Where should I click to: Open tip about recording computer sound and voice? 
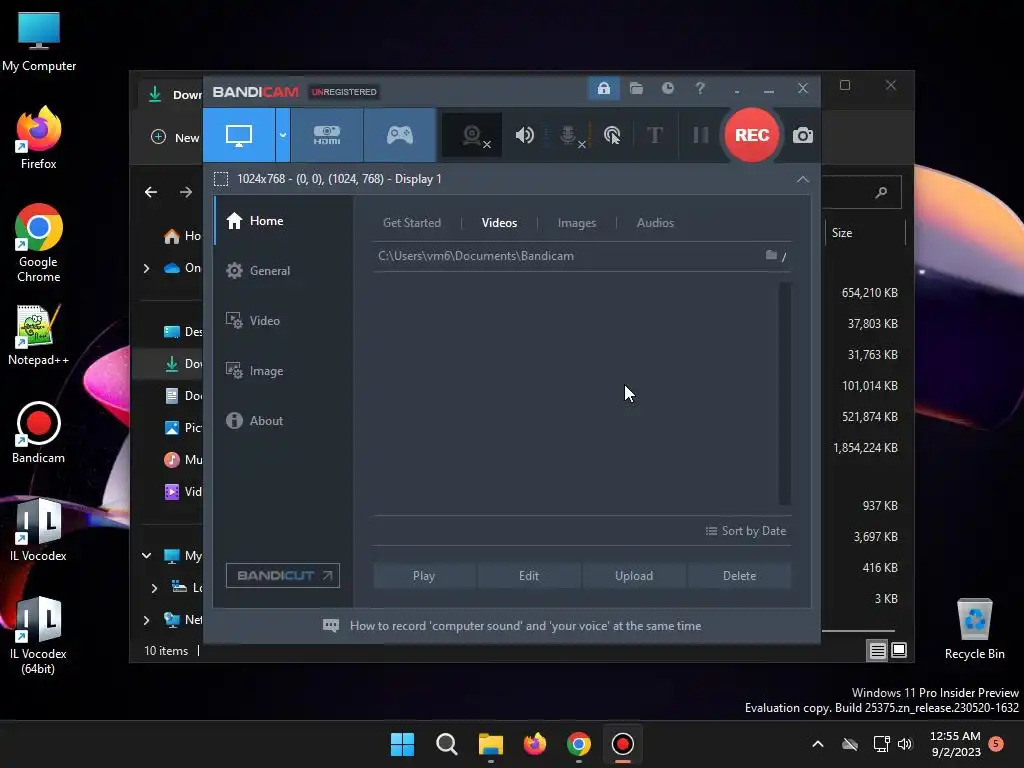click(x=513, y=626)
